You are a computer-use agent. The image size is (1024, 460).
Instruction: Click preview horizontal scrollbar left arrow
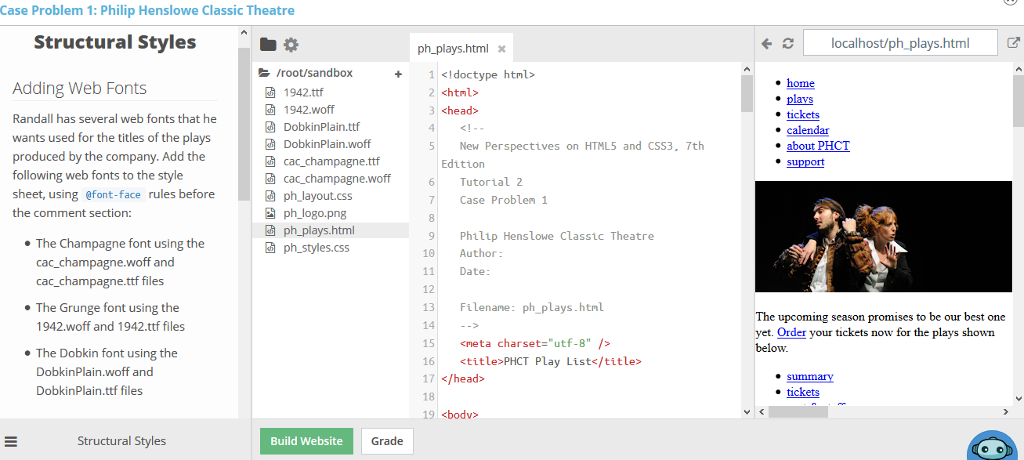(761, 412)
